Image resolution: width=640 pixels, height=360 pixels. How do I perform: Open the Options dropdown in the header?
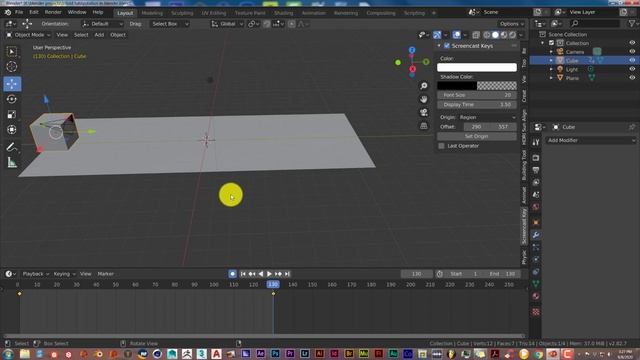click(512, 24)
